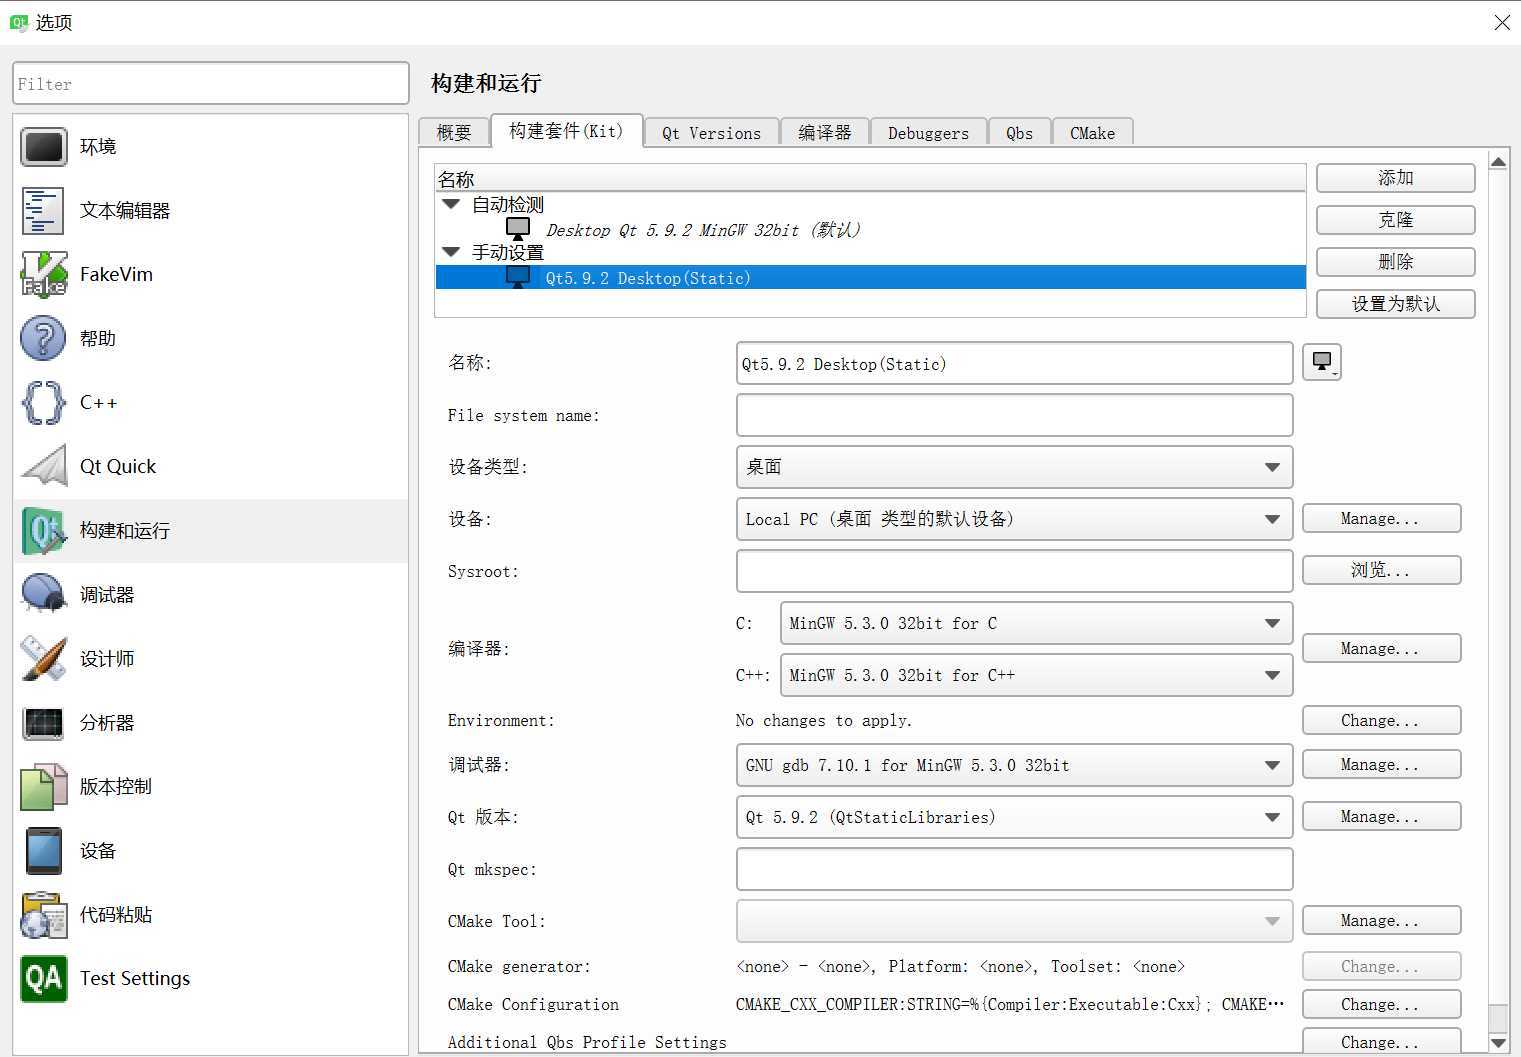Open the FakeVim settings icon
Viewport: 1521px width, 1057px height.
tap(43, 275)
